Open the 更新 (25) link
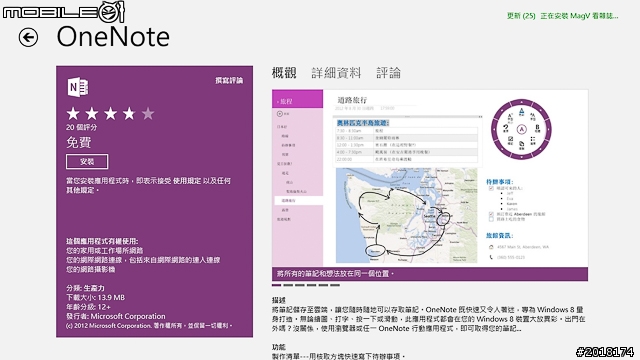Image resolution: width=640 pixels, height=360 pixels. pyautogui.click(x=521, y=16)
